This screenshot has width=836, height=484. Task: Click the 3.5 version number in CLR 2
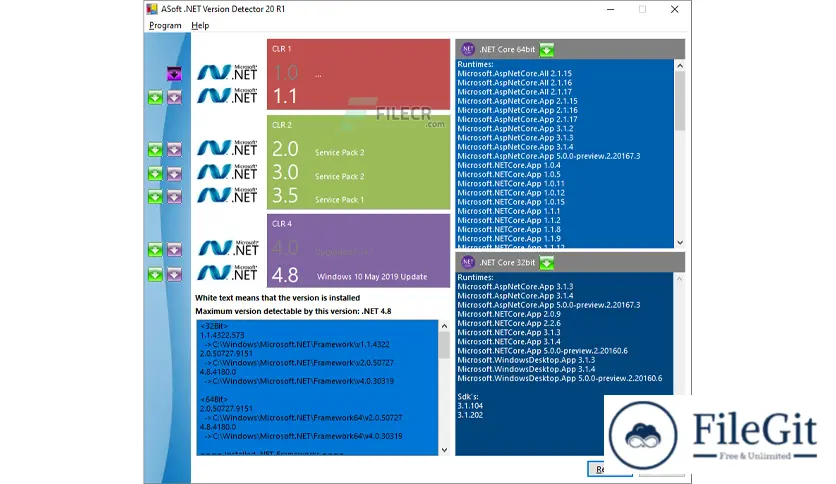[x=285, y=196]
